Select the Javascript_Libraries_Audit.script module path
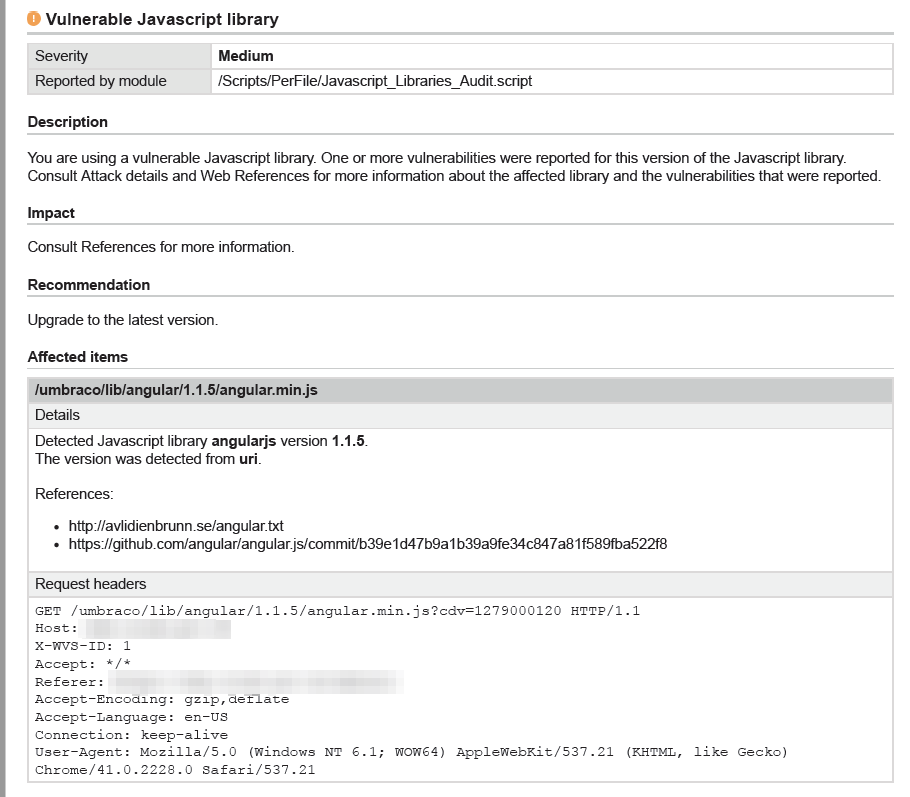This screenshot has width=910, height=797. tap(375, 81)
